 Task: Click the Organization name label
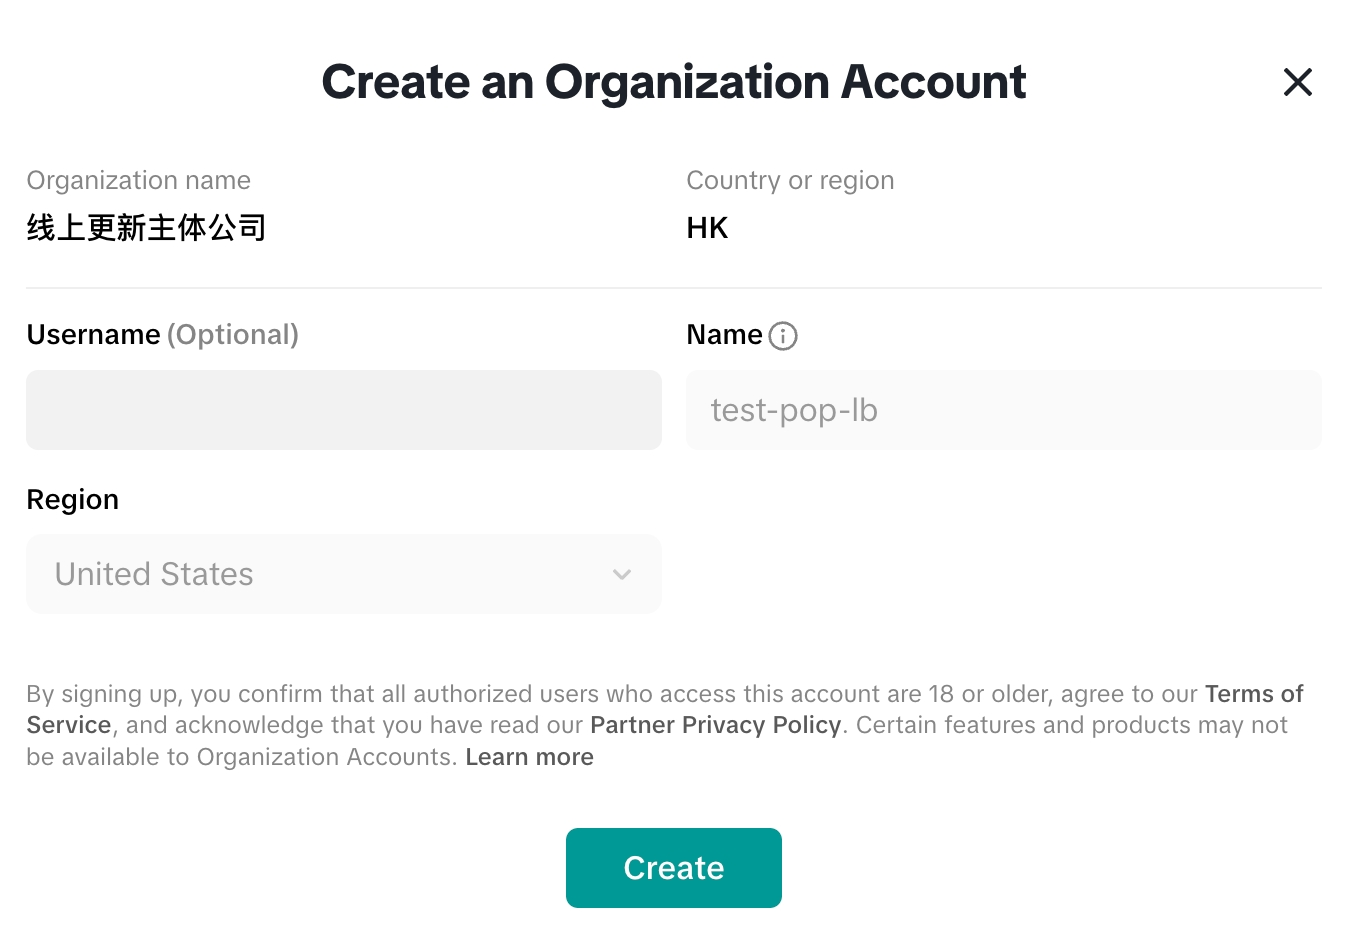[138, 180]
